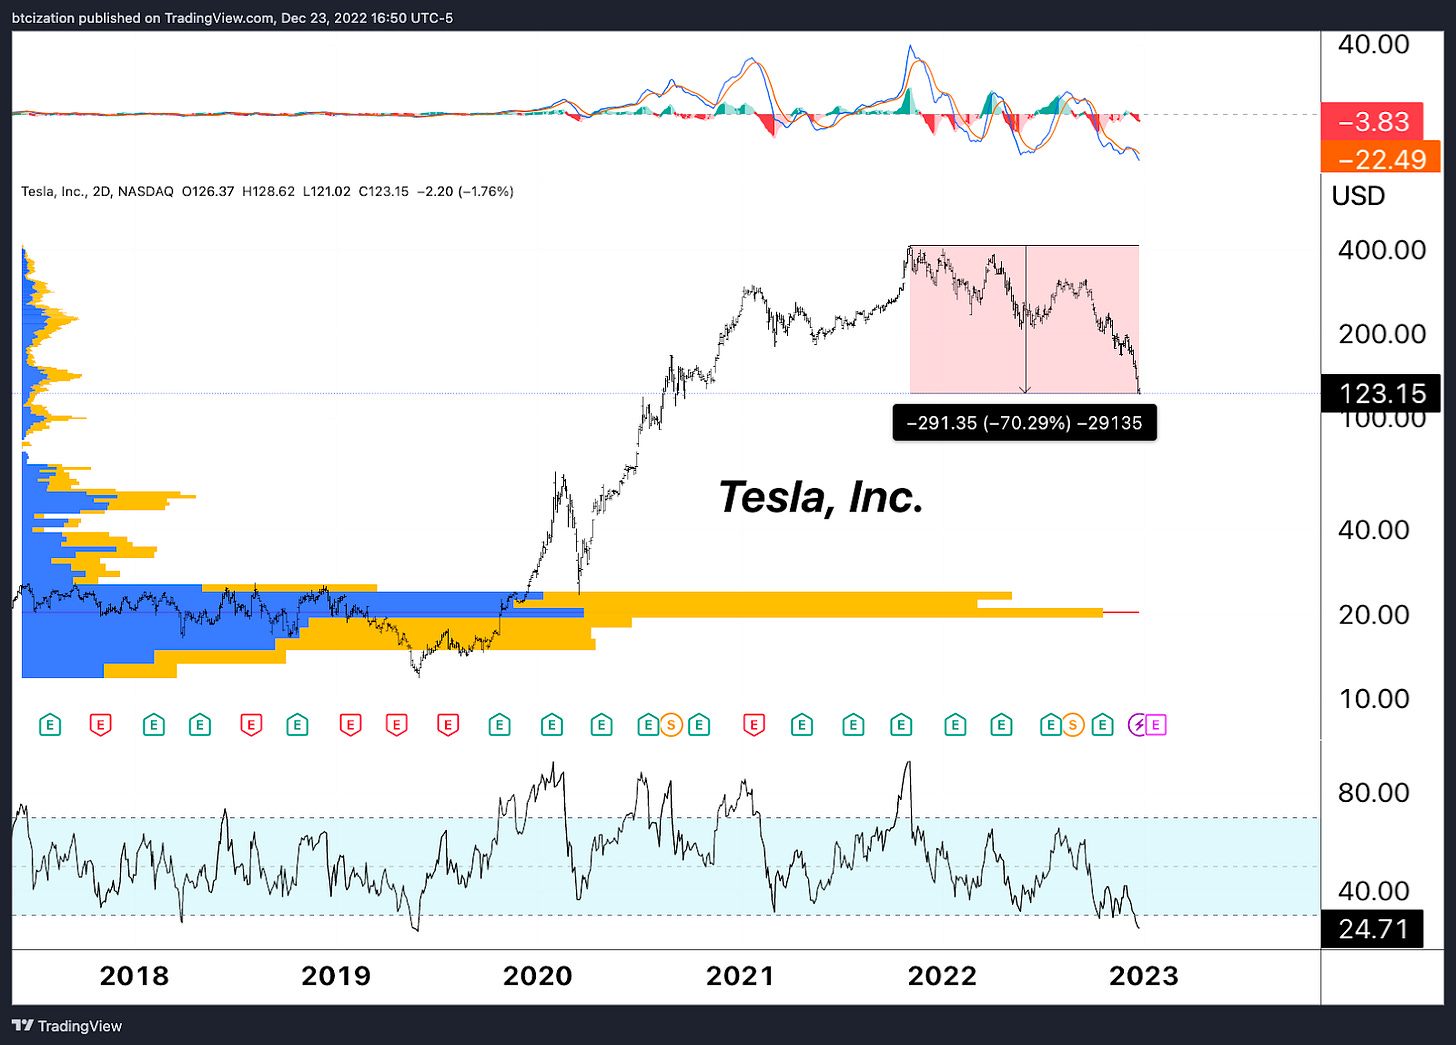The width and height of the screenshot is (1456, 1045).
Task: Click the 20.00 price axis label
Action: (x=1374, y=615)
